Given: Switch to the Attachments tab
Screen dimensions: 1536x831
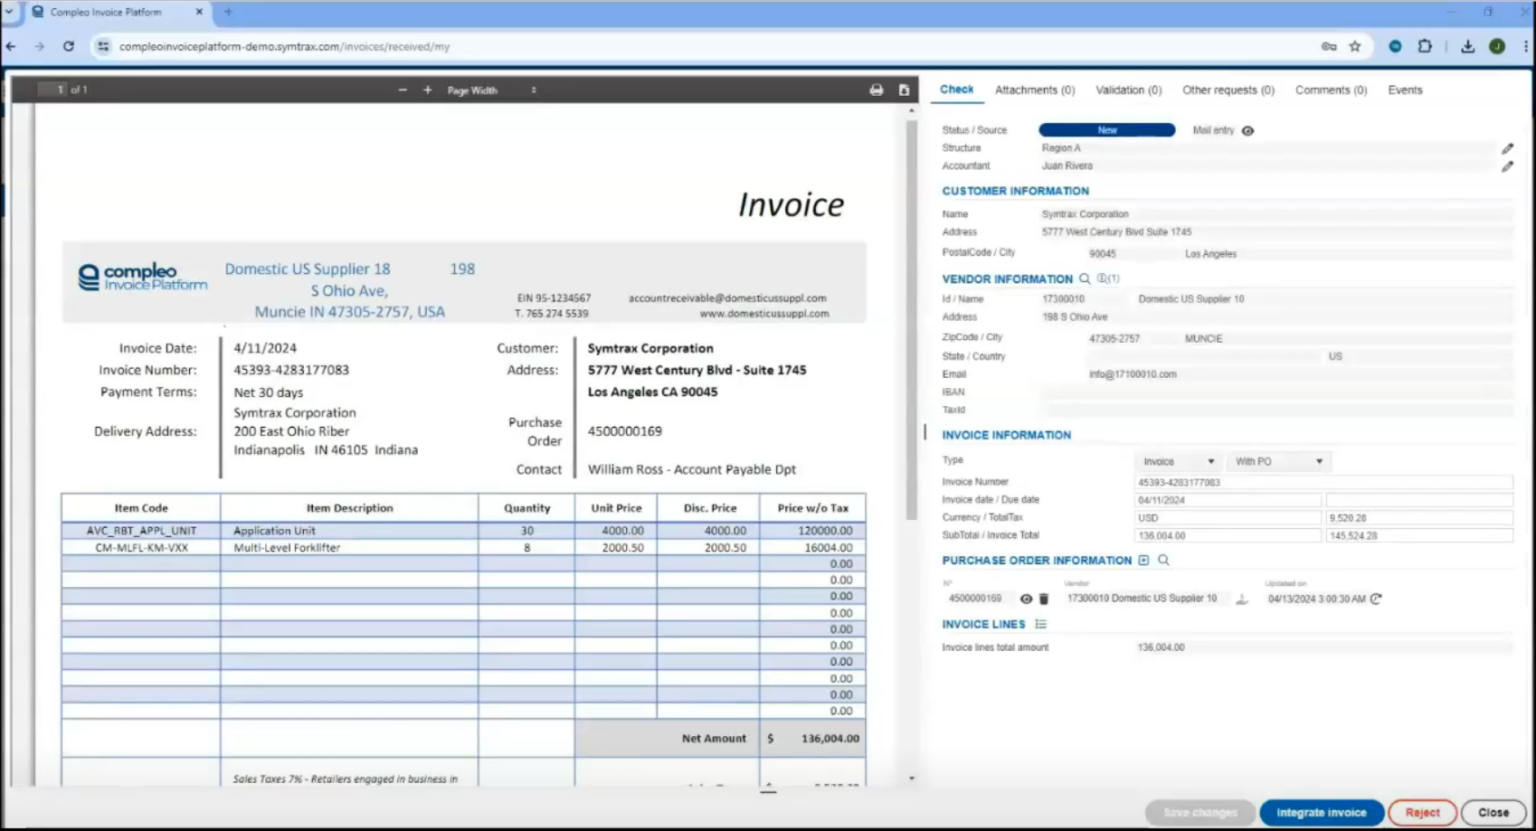Looking at the screenshot, I should (1034, 89).
